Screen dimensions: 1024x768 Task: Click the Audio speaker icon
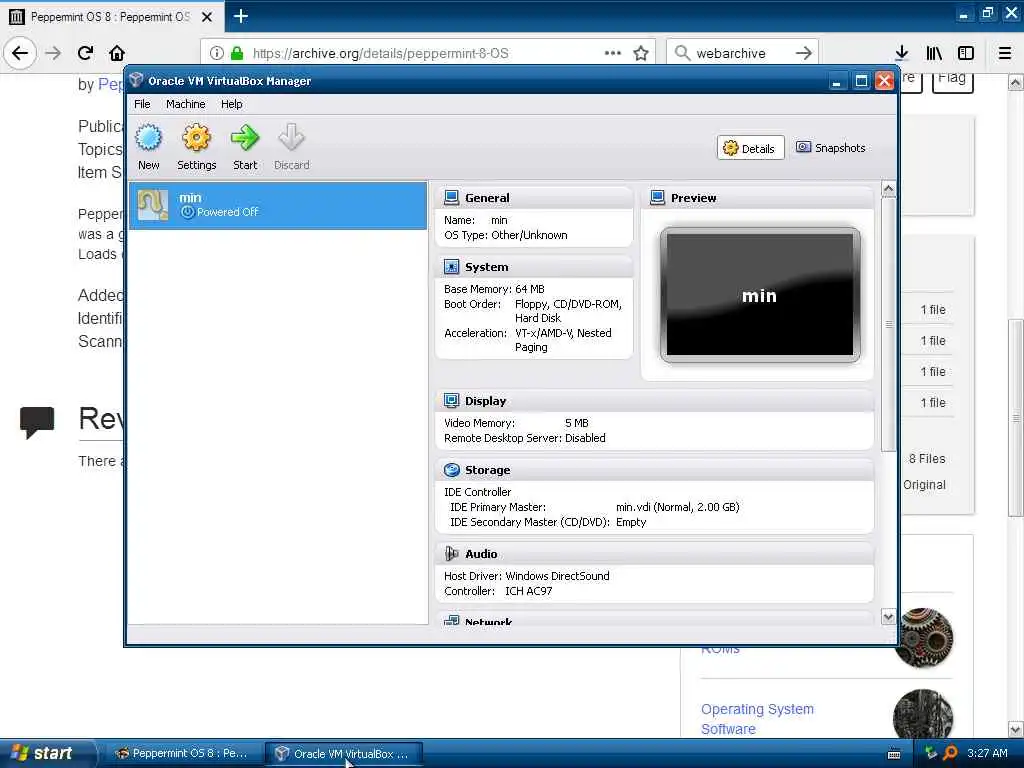point(451,554)
